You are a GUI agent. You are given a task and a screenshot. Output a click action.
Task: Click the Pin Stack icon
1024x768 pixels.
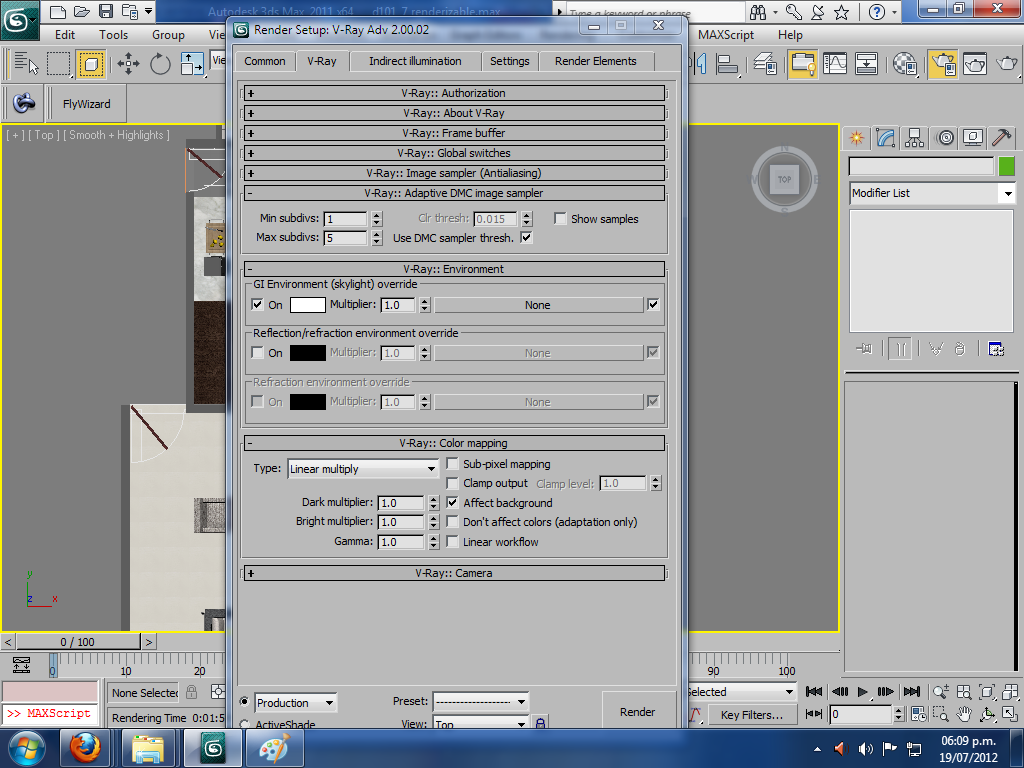(x=865, y=349)
